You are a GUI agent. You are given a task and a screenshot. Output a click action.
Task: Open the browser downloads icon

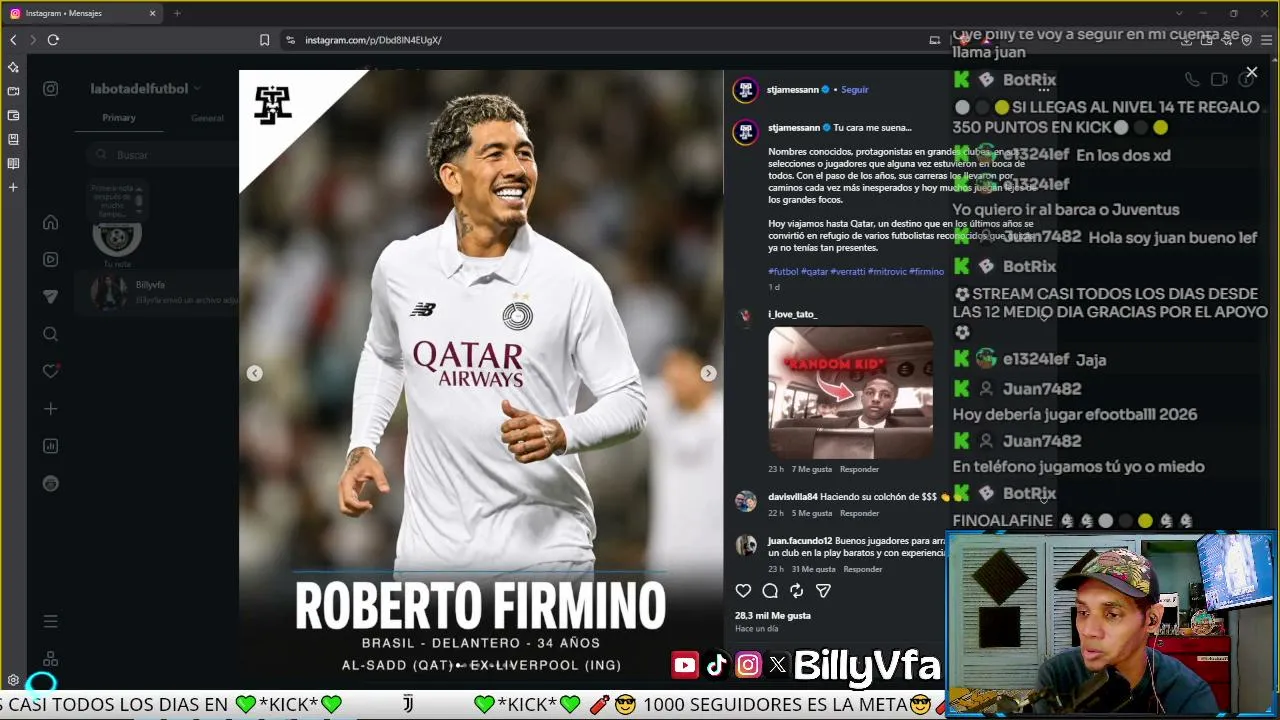click(1186, 40)
